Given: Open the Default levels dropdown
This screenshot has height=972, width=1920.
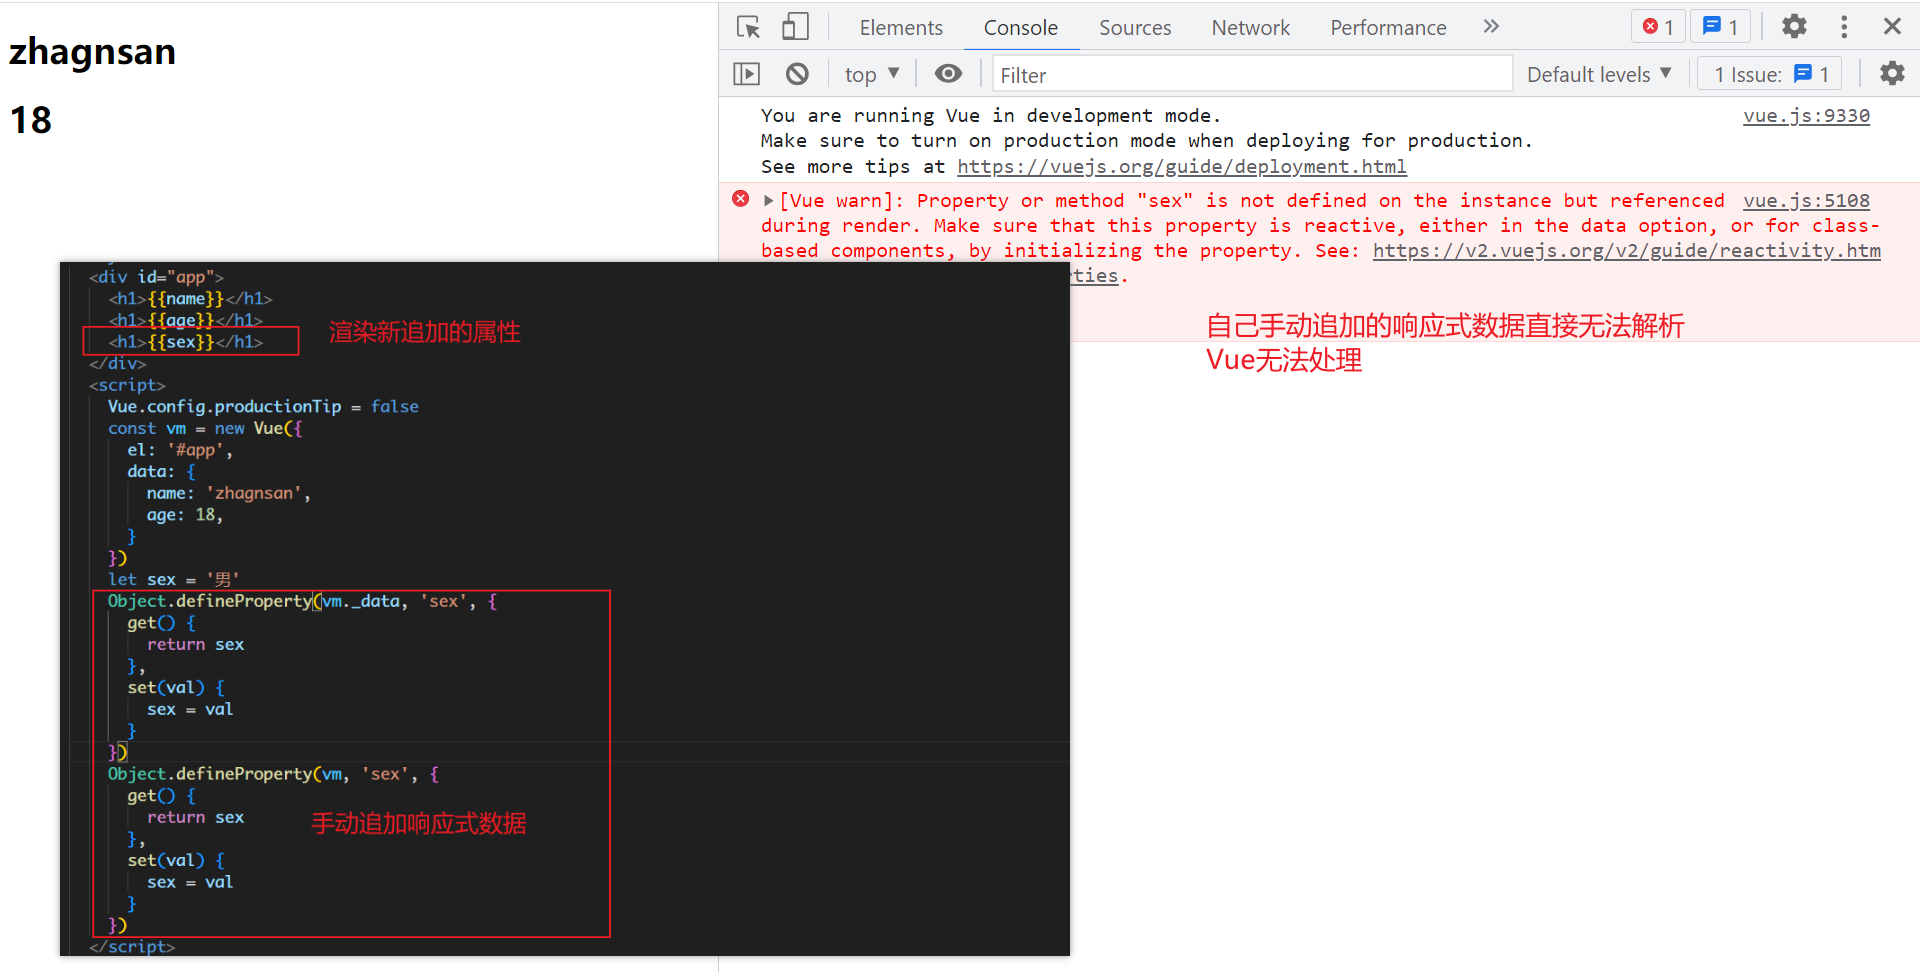Looking at the screenshot, I should pyautogui.click(x=1598, y=74).
